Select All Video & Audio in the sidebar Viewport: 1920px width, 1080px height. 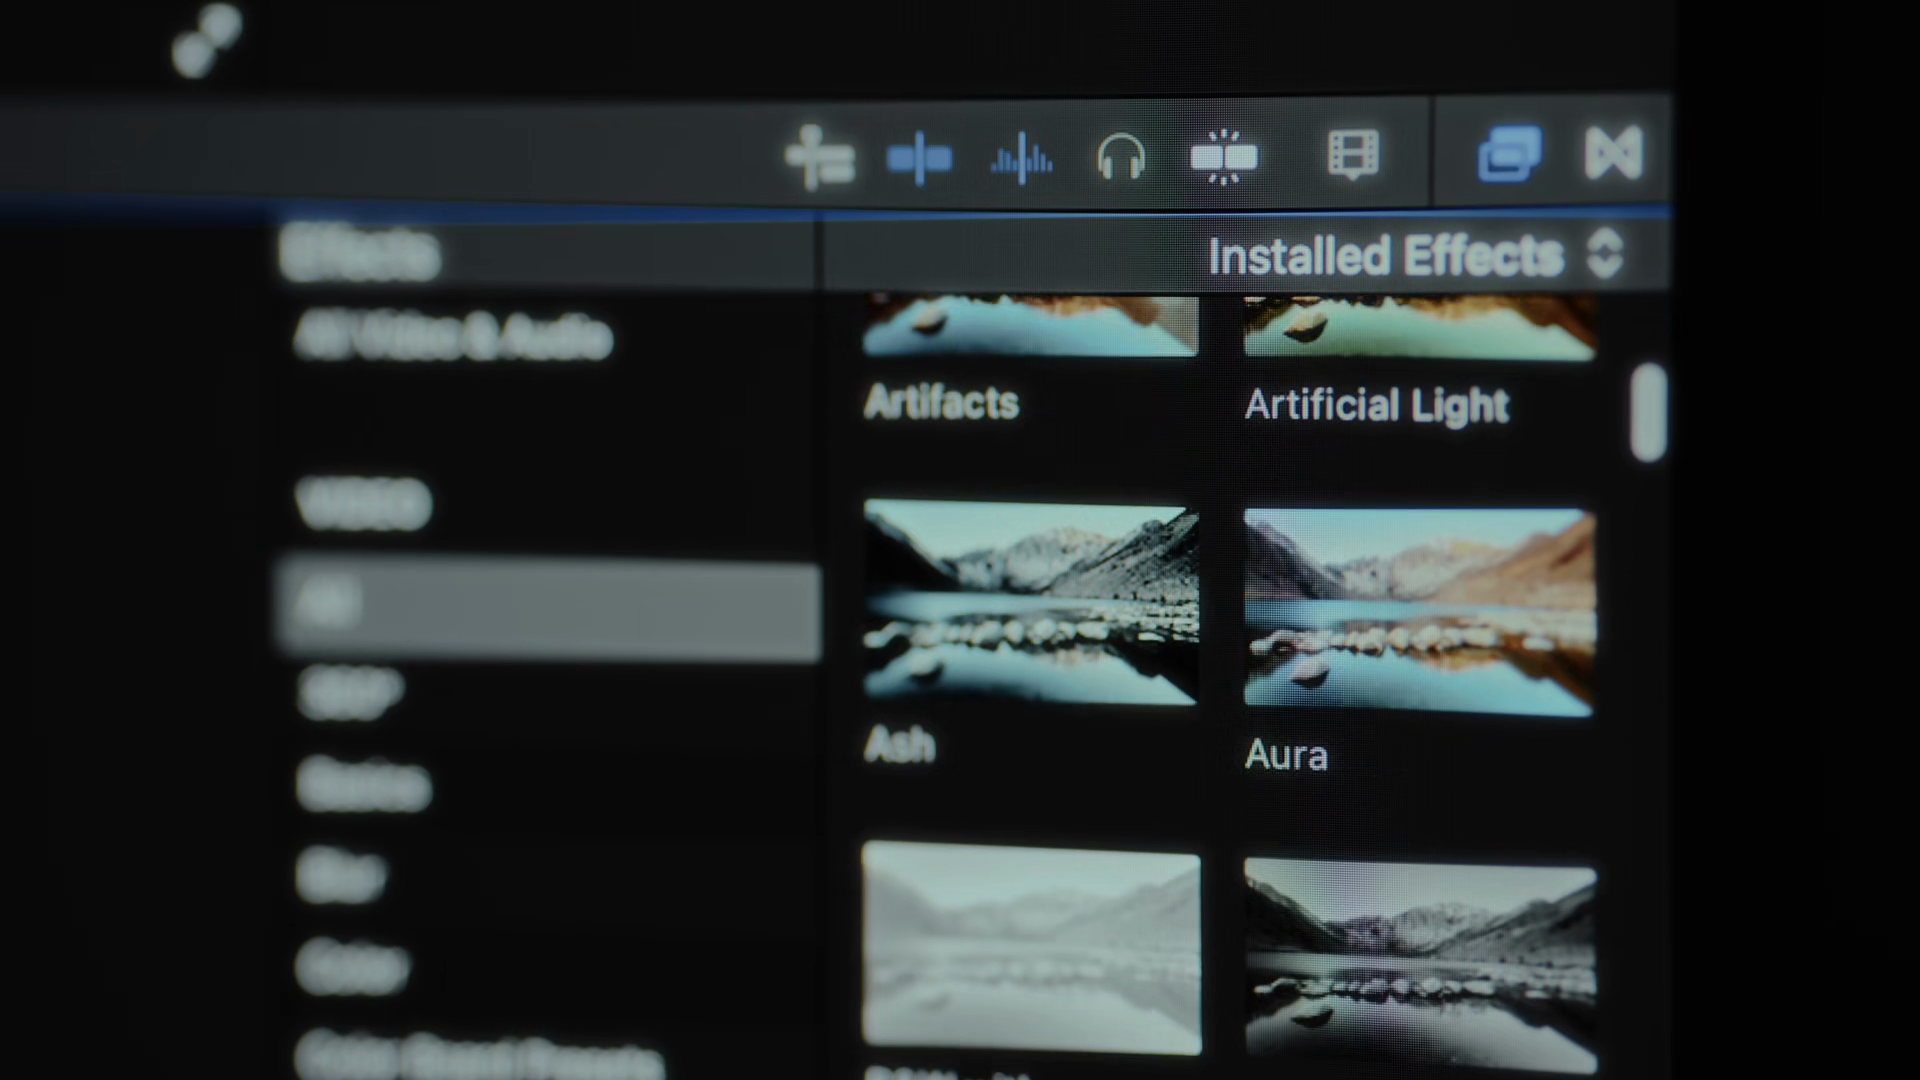pyautogui.click(x=452, y=338)
